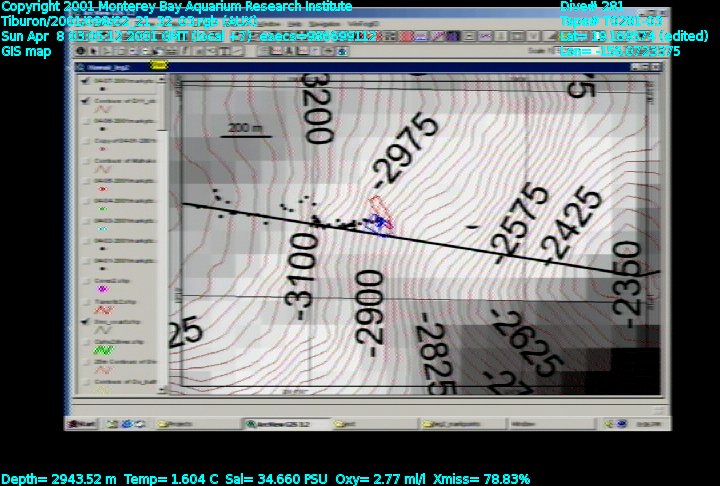720x486 pixels.
Task: Open the Window menu
Action: [268, 23]
